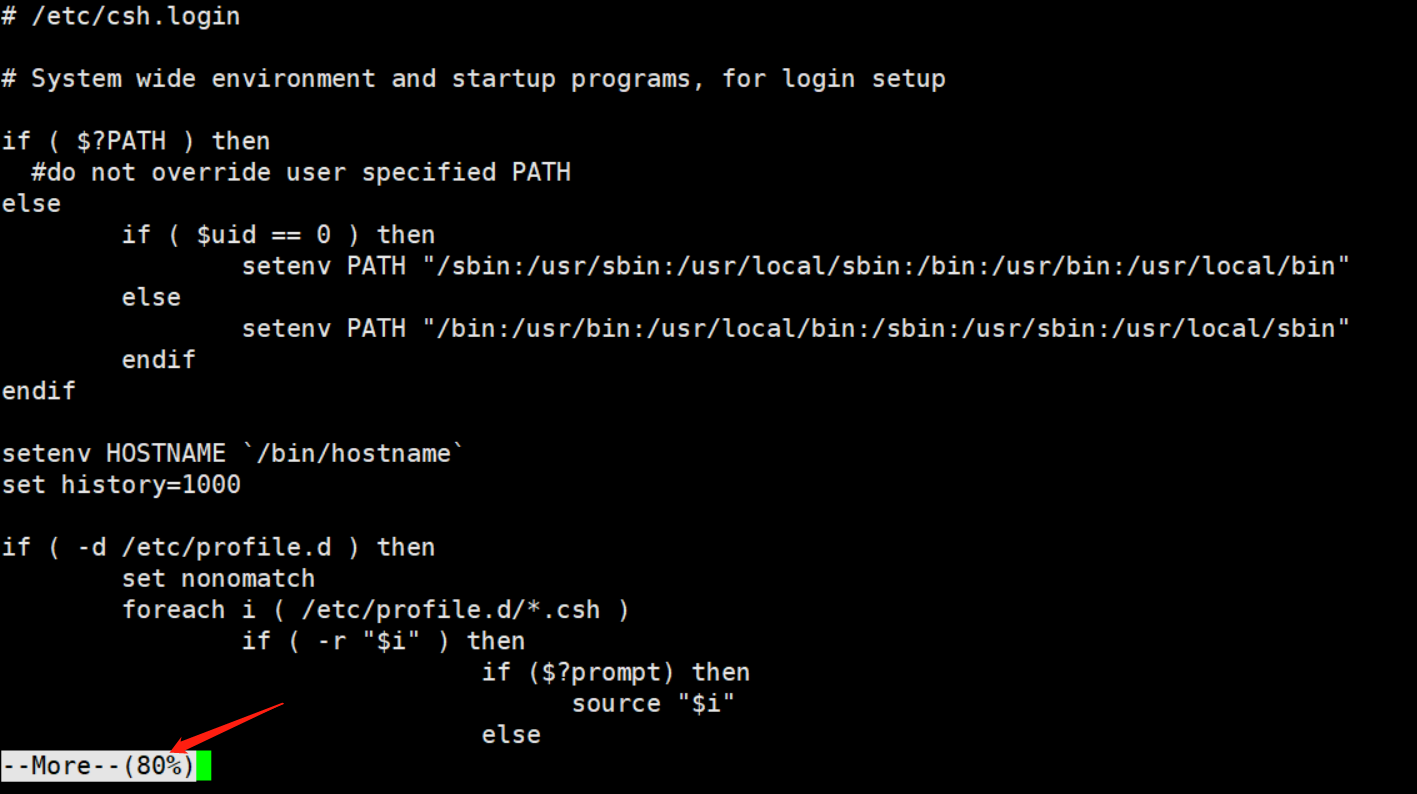Click the --More--(80%) pager prompt
Image resolution: width=1417 pixels, height=794 pixels.
click(98, 766)
